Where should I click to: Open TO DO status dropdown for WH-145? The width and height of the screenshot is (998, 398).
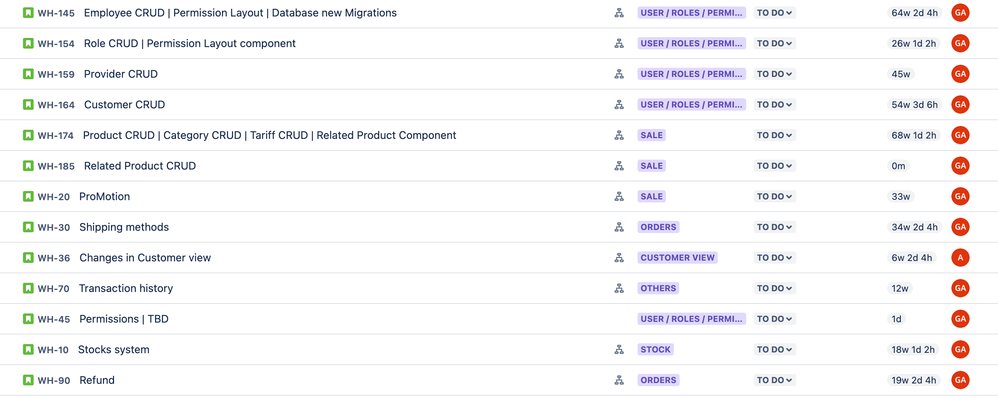point(775,13)
